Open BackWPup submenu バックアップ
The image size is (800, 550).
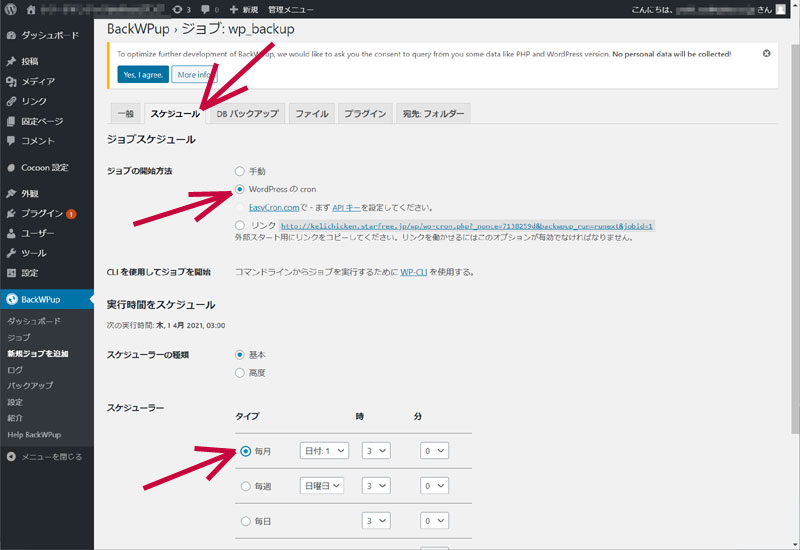pyautogui.click(x=30, y=385)
